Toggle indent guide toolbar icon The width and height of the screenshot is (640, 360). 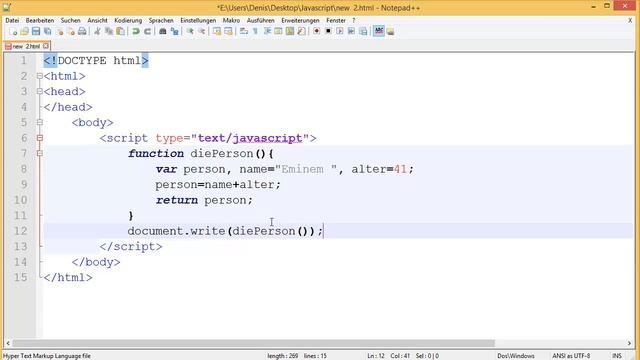tap(267, 31)
